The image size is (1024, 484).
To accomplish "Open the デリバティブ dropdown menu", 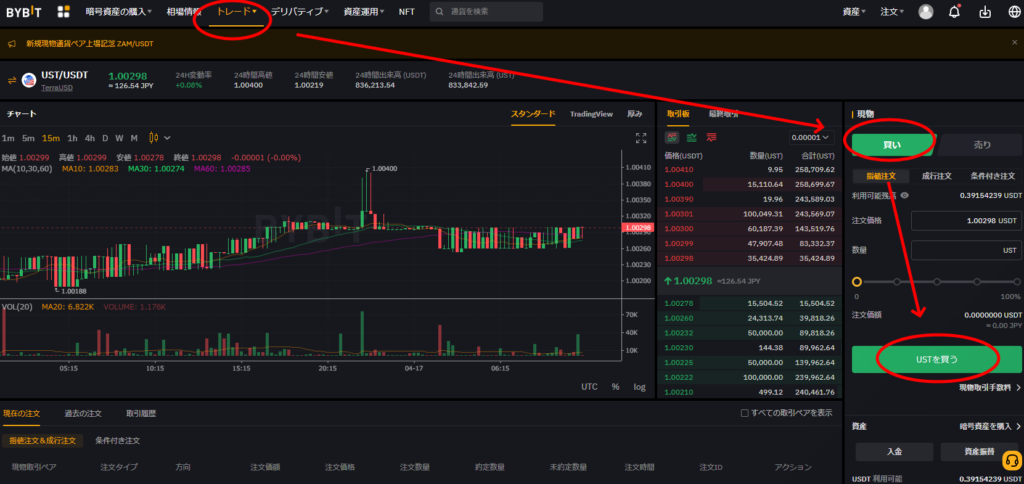I will [x=299, y=12].
